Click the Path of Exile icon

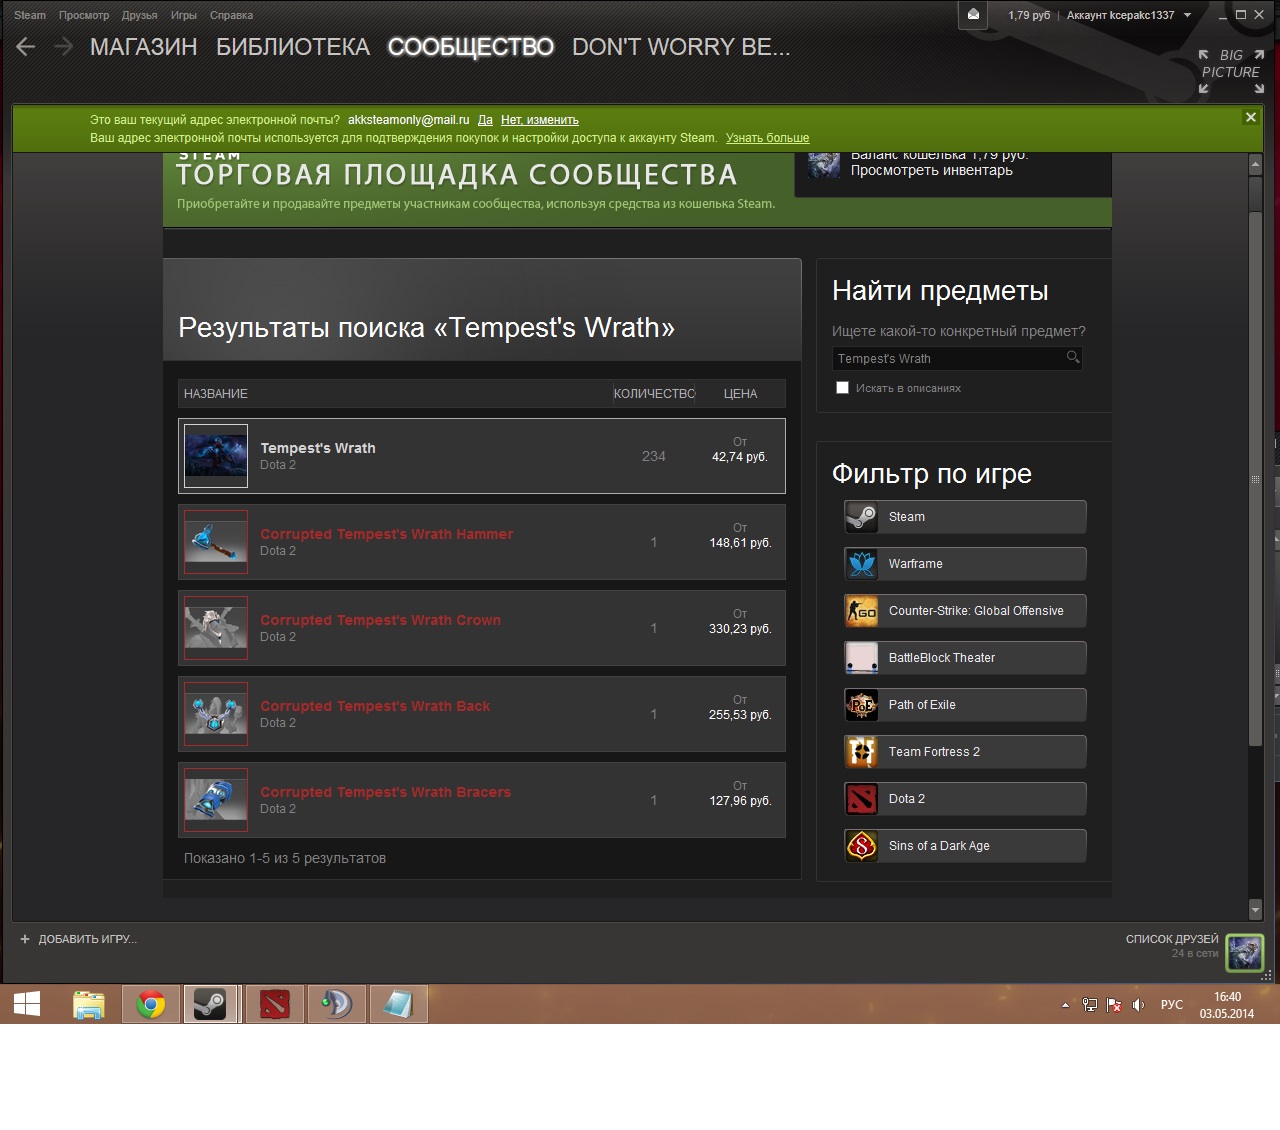(x=861, y=705)
